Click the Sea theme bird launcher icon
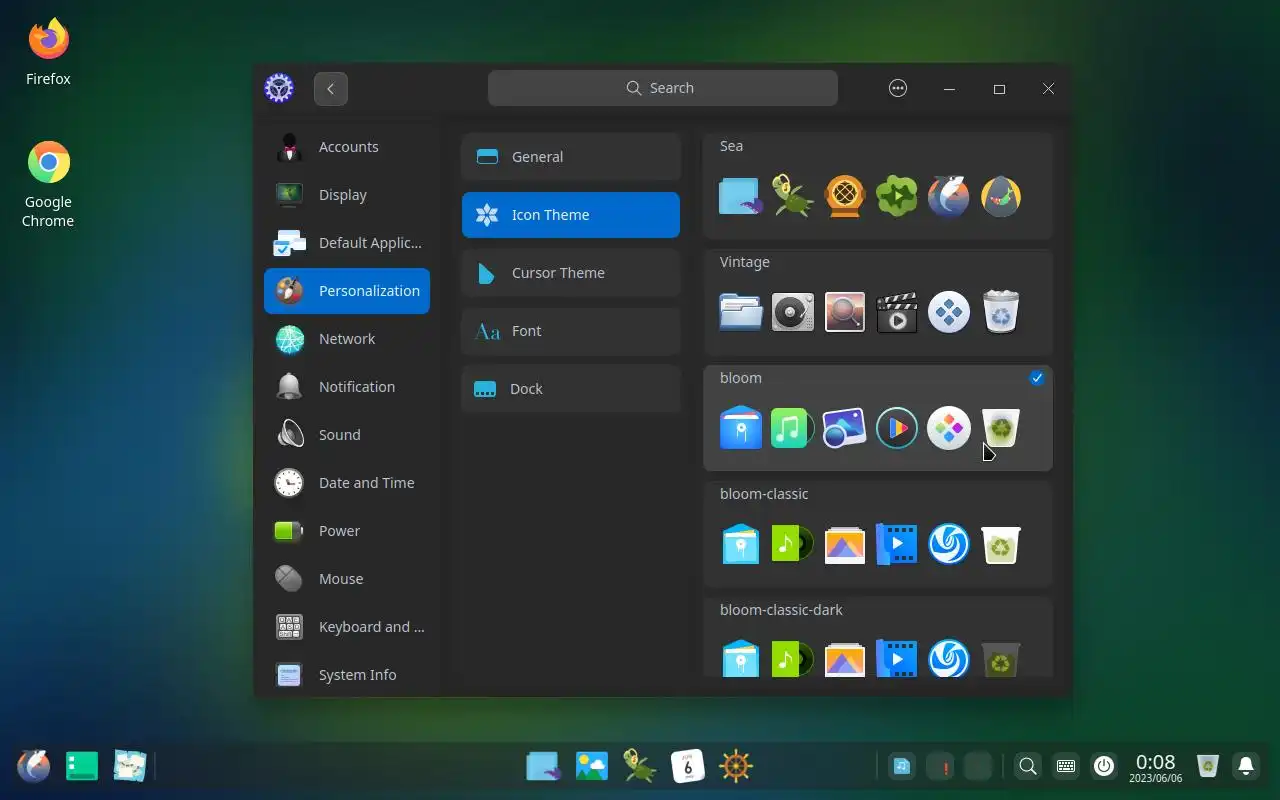 (948, 196)
